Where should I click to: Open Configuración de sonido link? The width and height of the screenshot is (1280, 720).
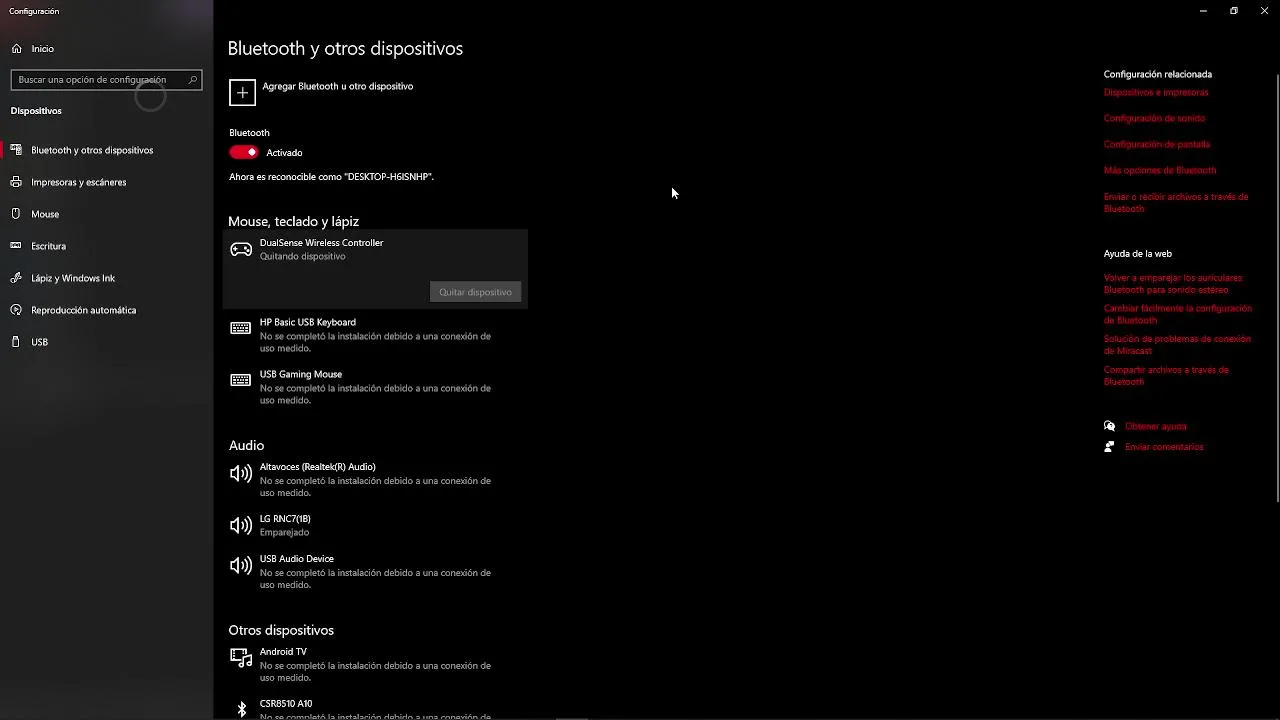[1154, 118]
